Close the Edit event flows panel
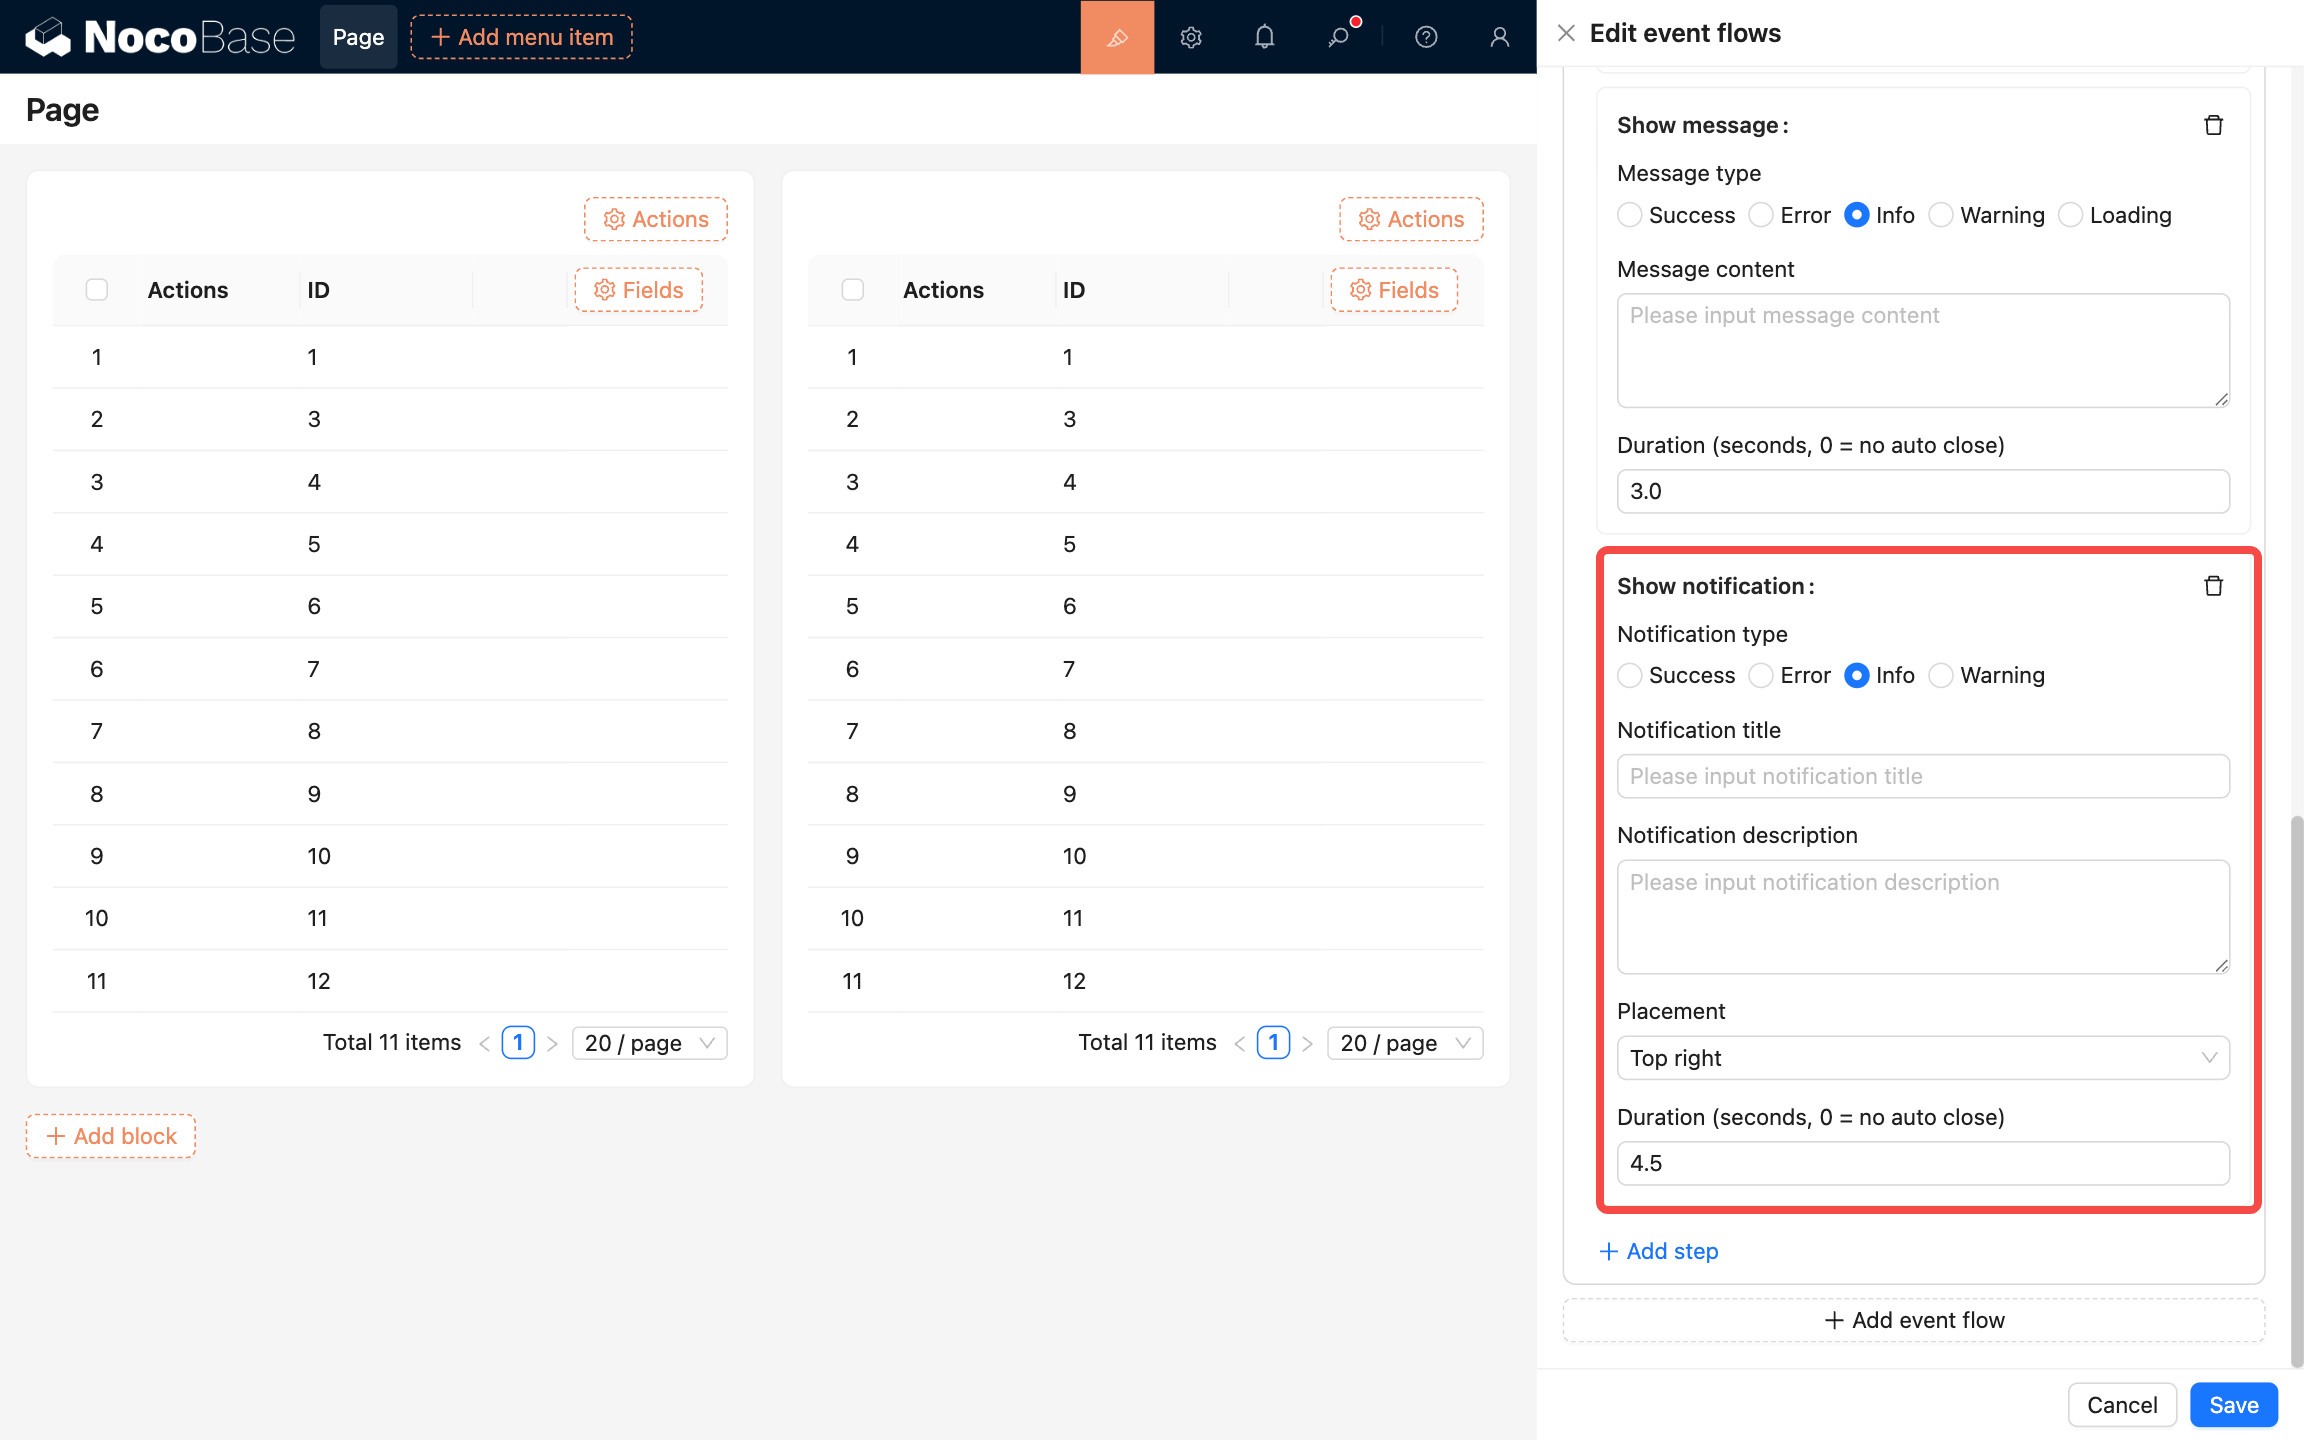This screenshot has height=1440, width=2304. point(1566,33)
